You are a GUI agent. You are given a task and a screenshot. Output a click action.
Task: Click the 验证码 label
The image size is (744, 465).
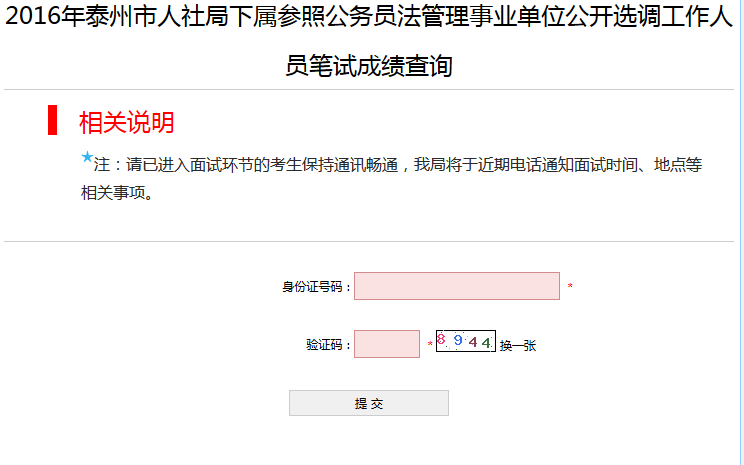click(x=329, y=345)
